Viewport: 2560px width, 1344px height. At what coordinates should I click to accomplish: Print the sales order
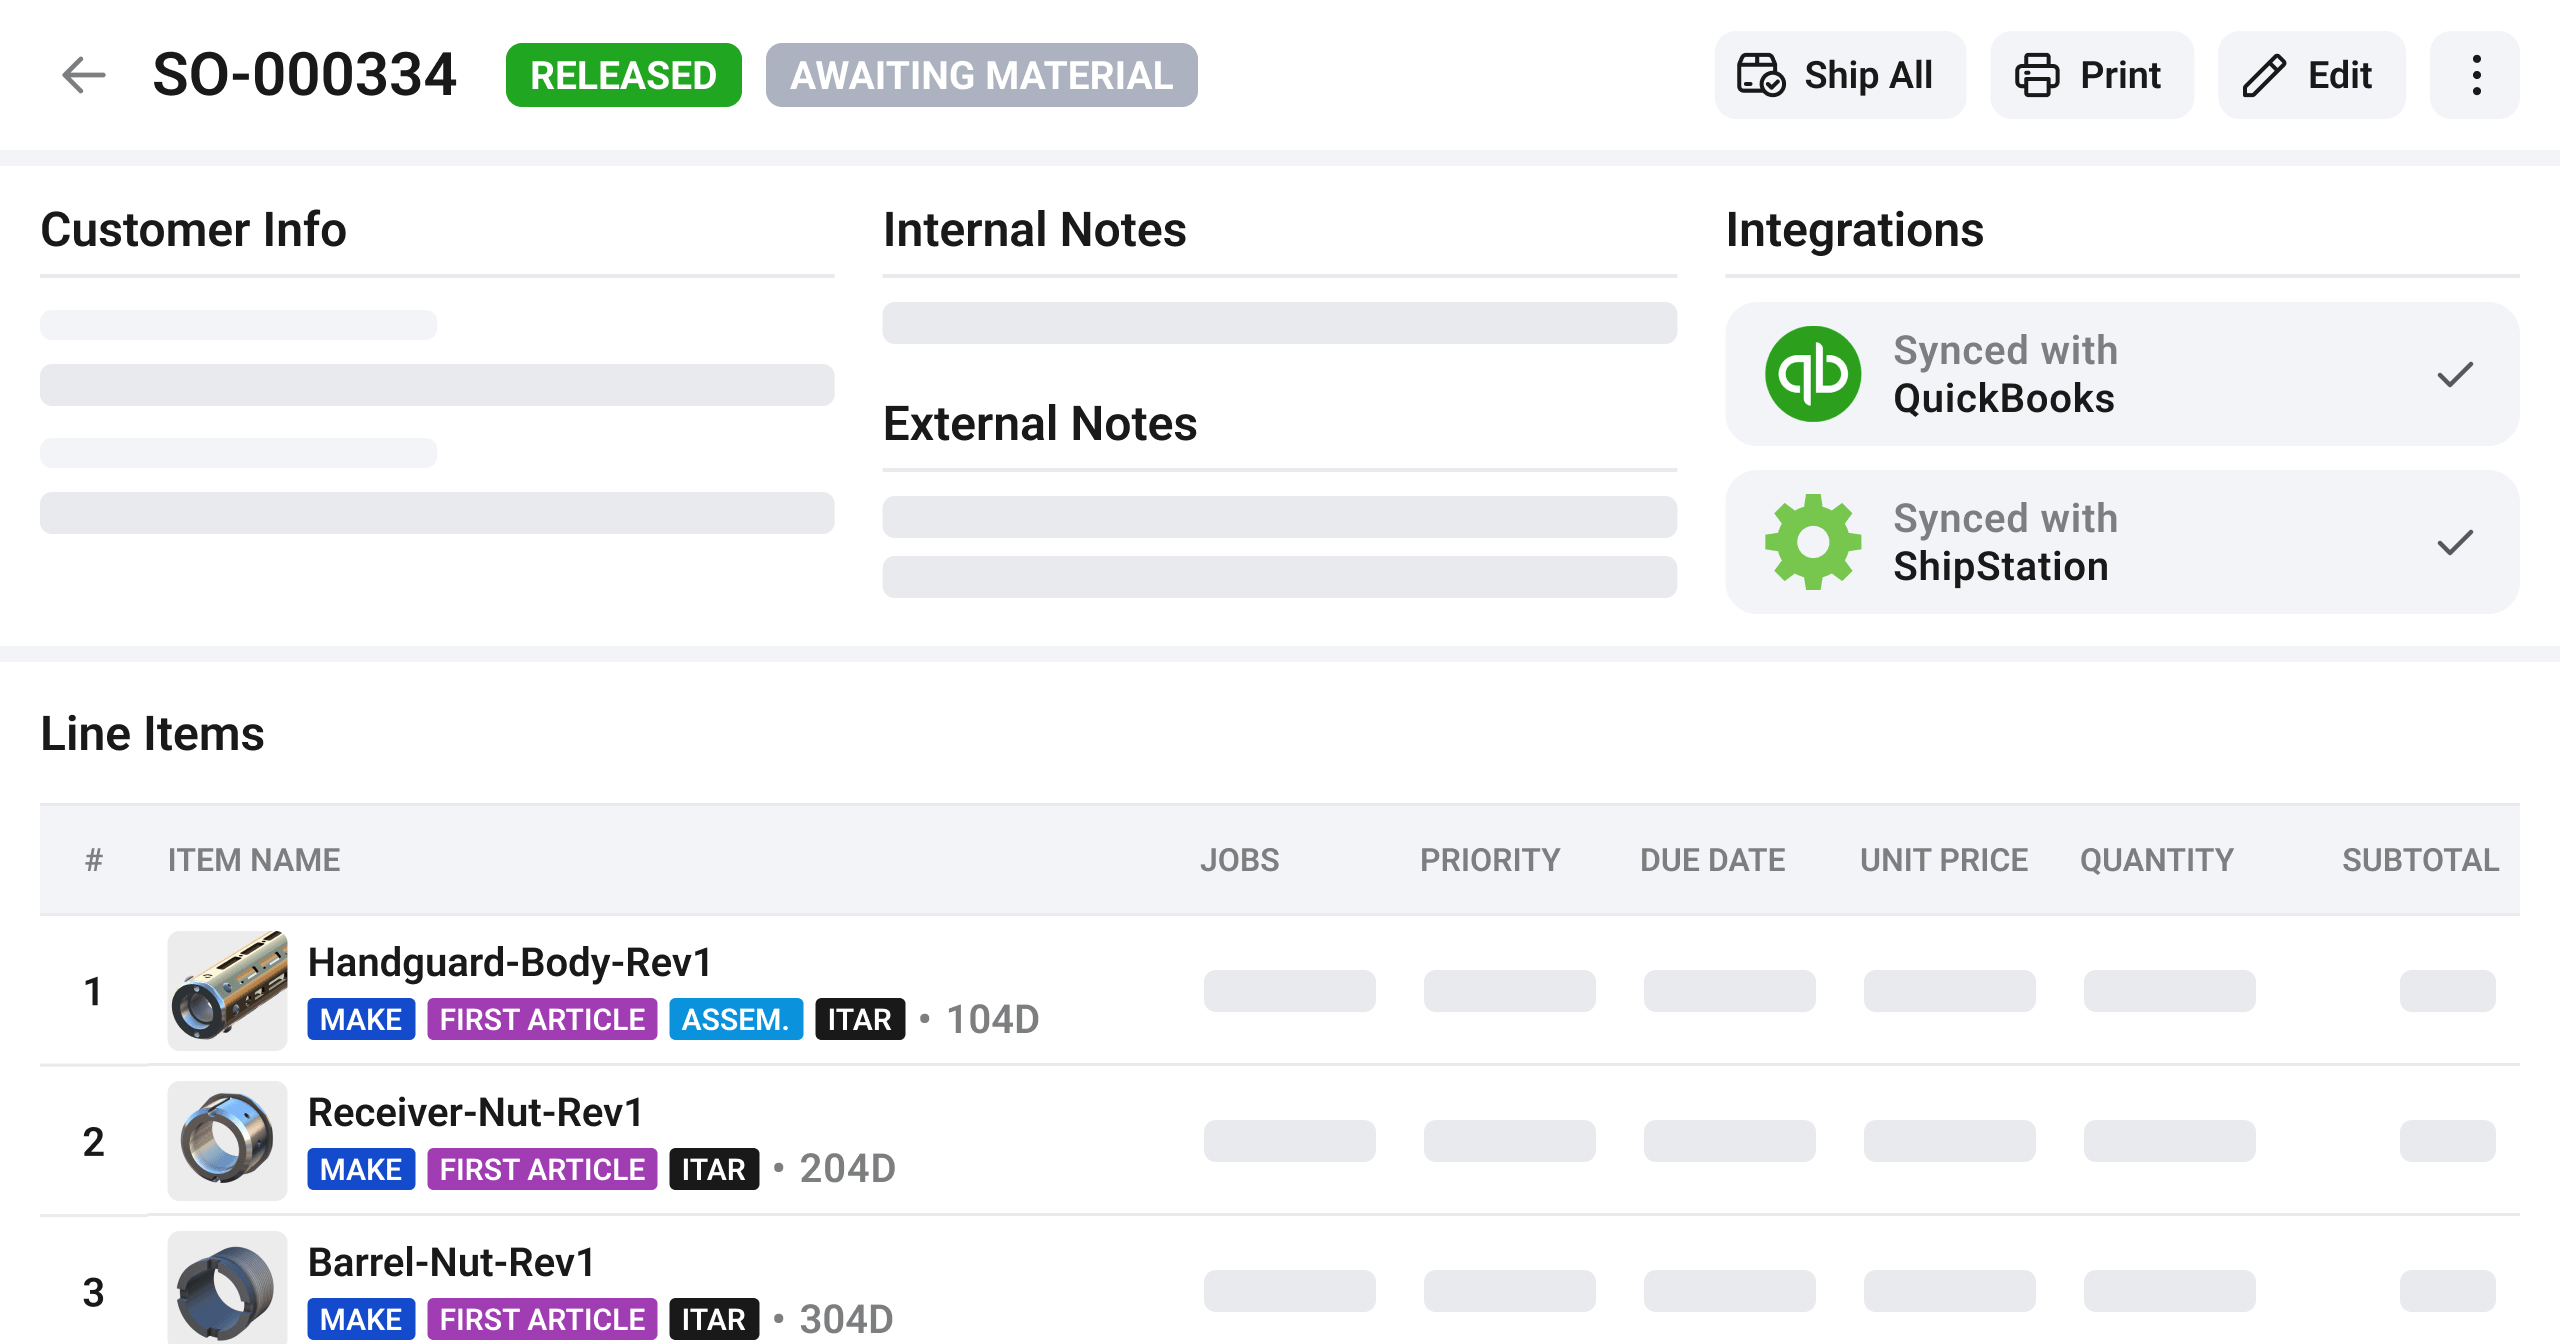tap(2092, 75)
